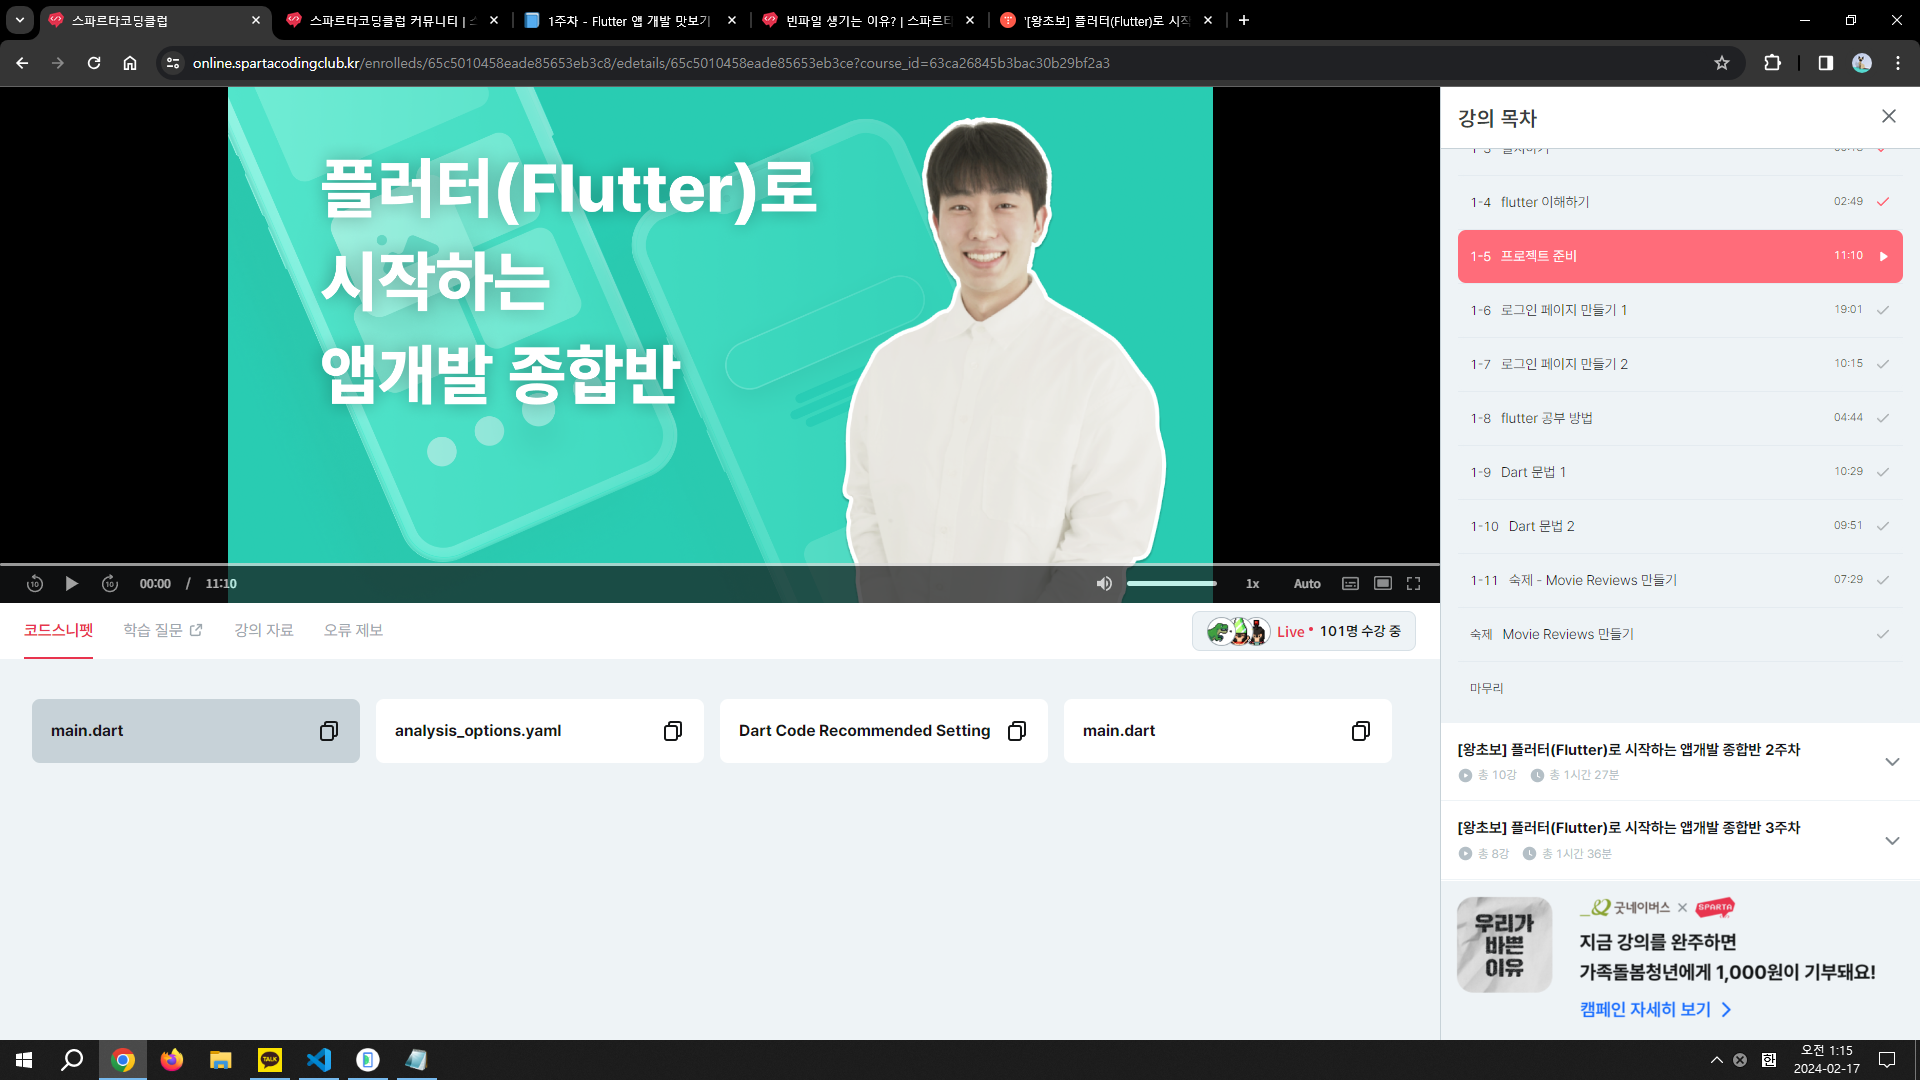
Task: Open Chrome profile avatar
Action: pyautogui.click(x=1862, y=63)
